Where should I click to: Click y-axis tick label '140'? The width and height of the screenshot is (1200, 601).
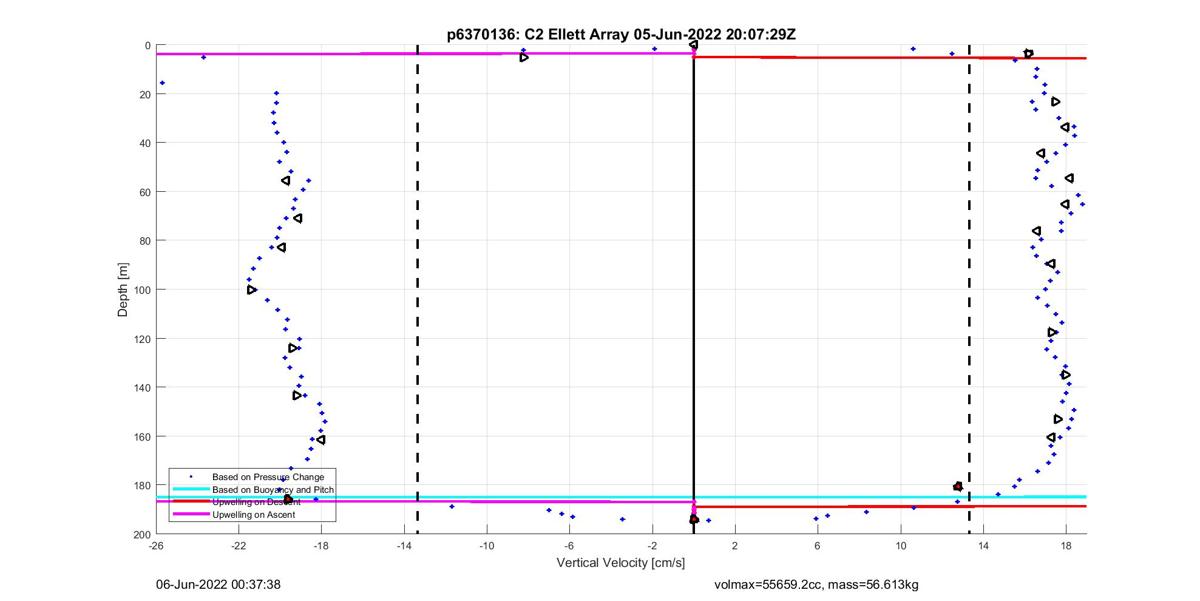(141, 388)
